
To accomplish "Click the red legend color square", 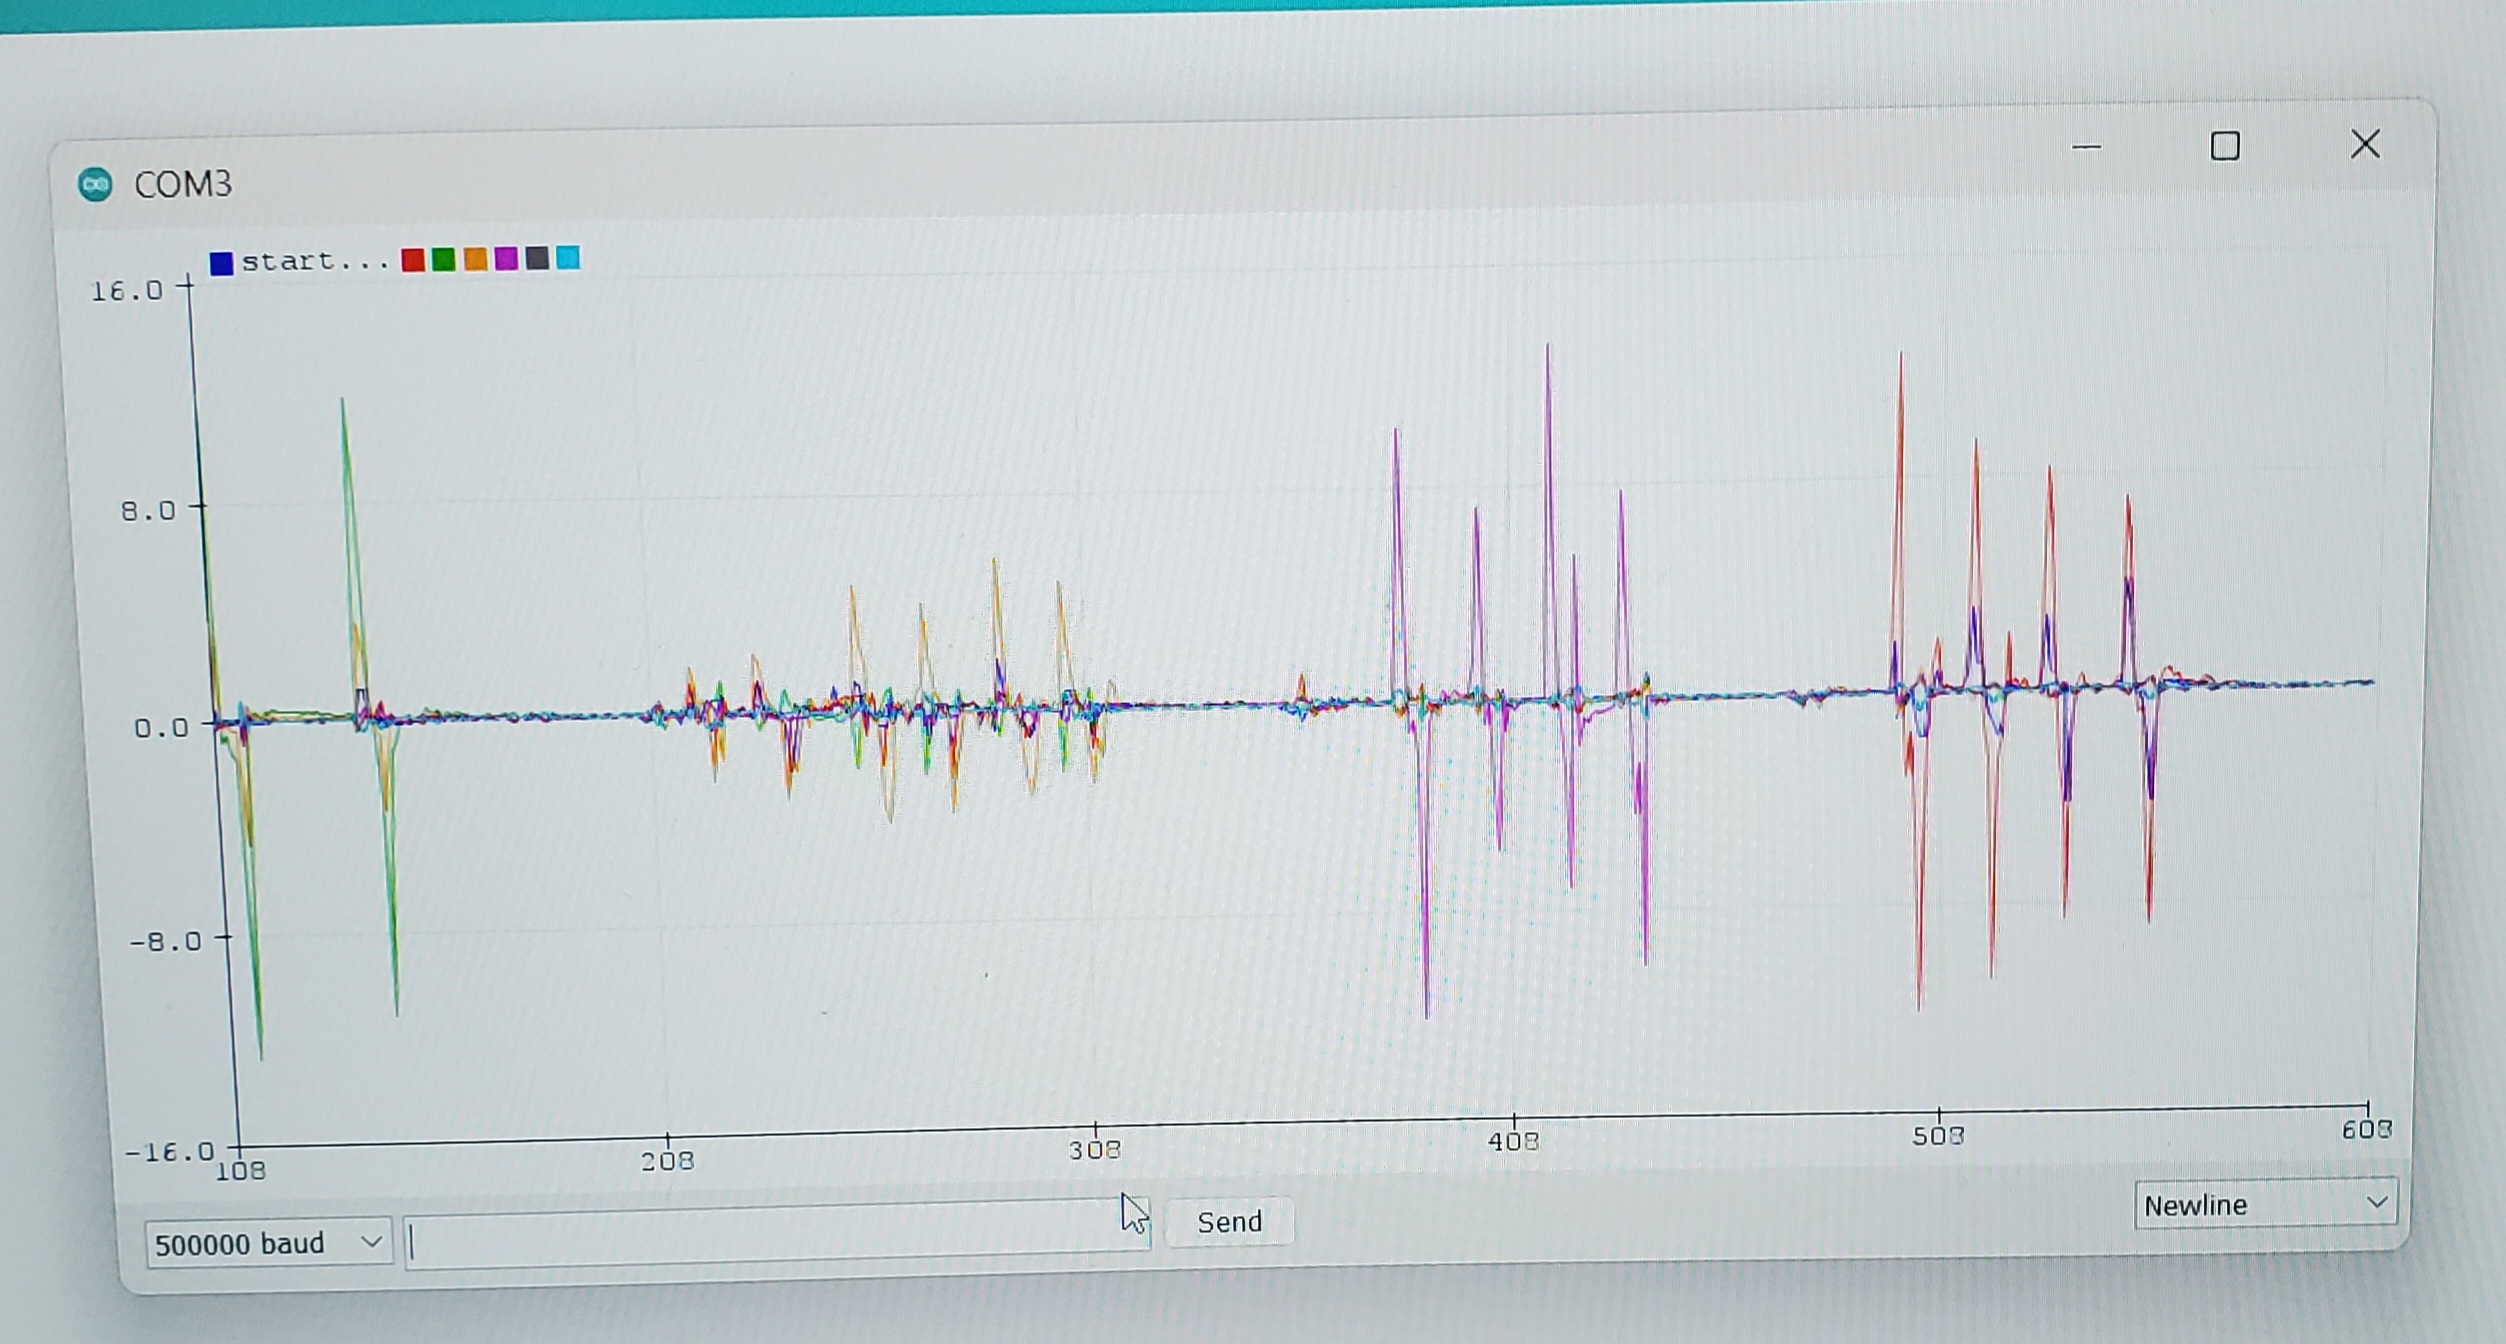I will tap(412, 260).
